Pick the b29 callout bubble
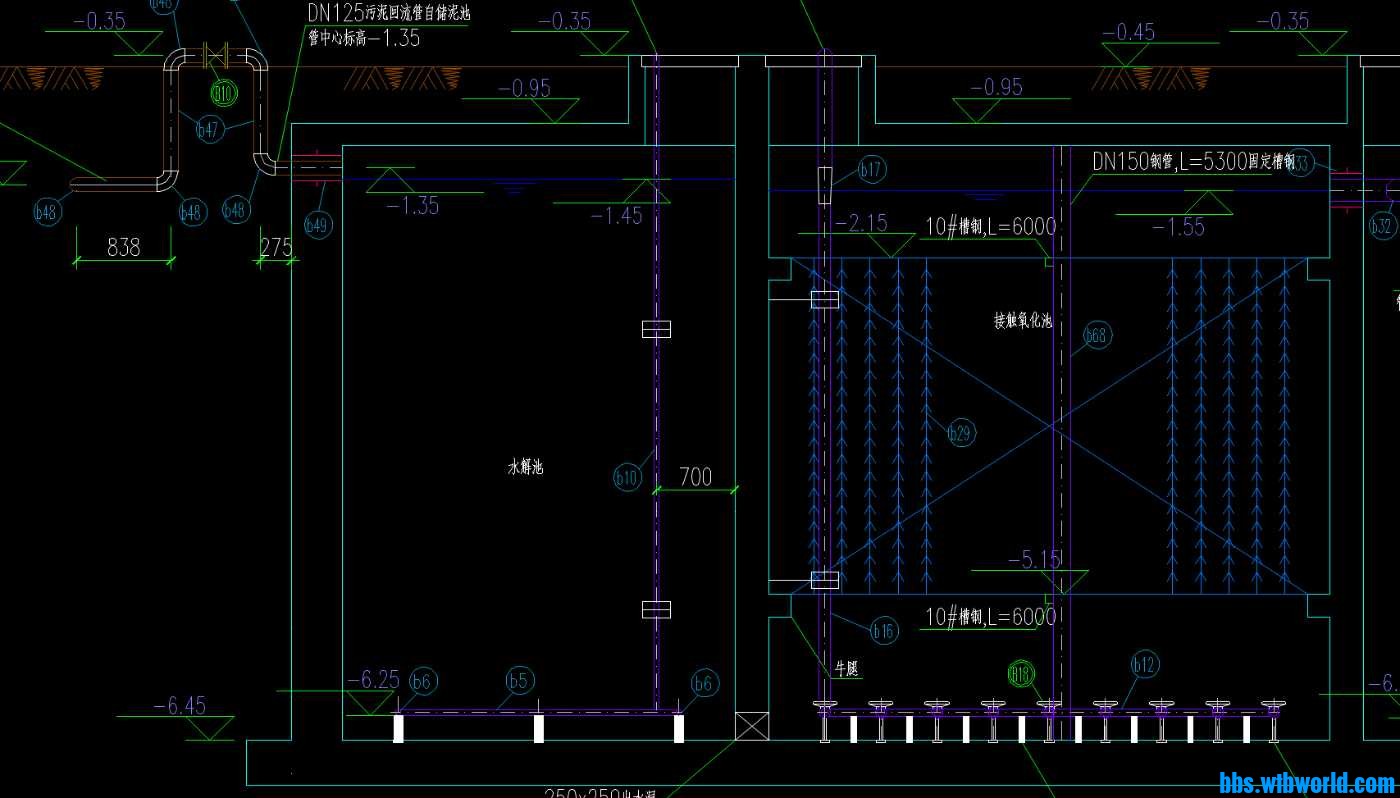This screenshot has height=798, width=1400. [x=960, y=433]
